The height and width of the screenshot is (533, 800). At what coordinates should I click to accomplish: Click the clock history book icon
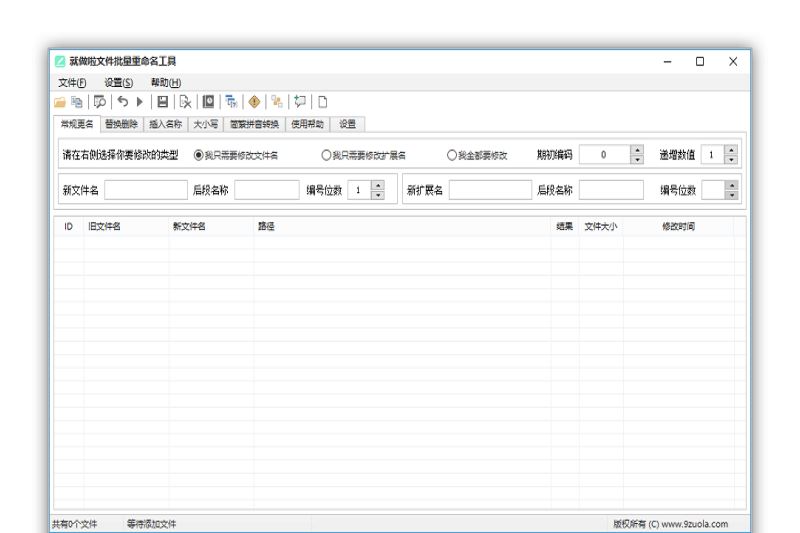coord(208,102)
